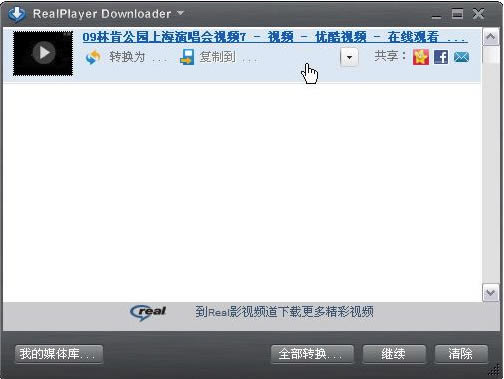Click the RealPlayer Downloader logo icon
The height and width of the screenshot is (379, 504).
[16, 14]
